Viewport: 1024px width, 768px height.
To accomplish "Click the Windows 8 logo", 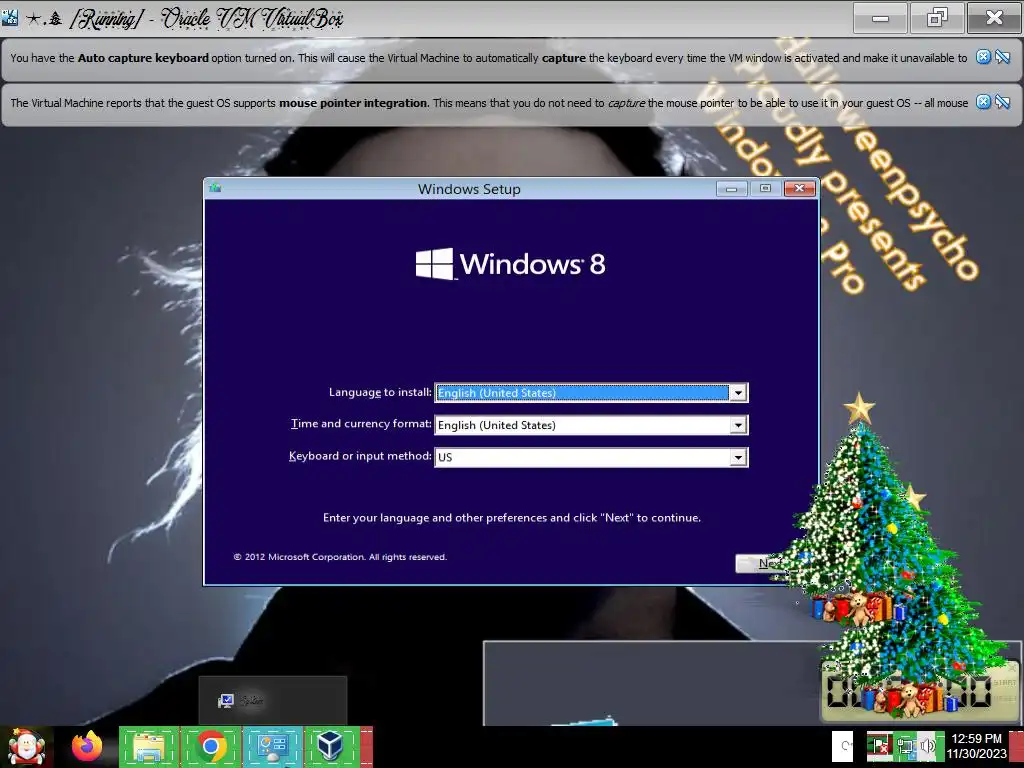I will coord(510,264).
